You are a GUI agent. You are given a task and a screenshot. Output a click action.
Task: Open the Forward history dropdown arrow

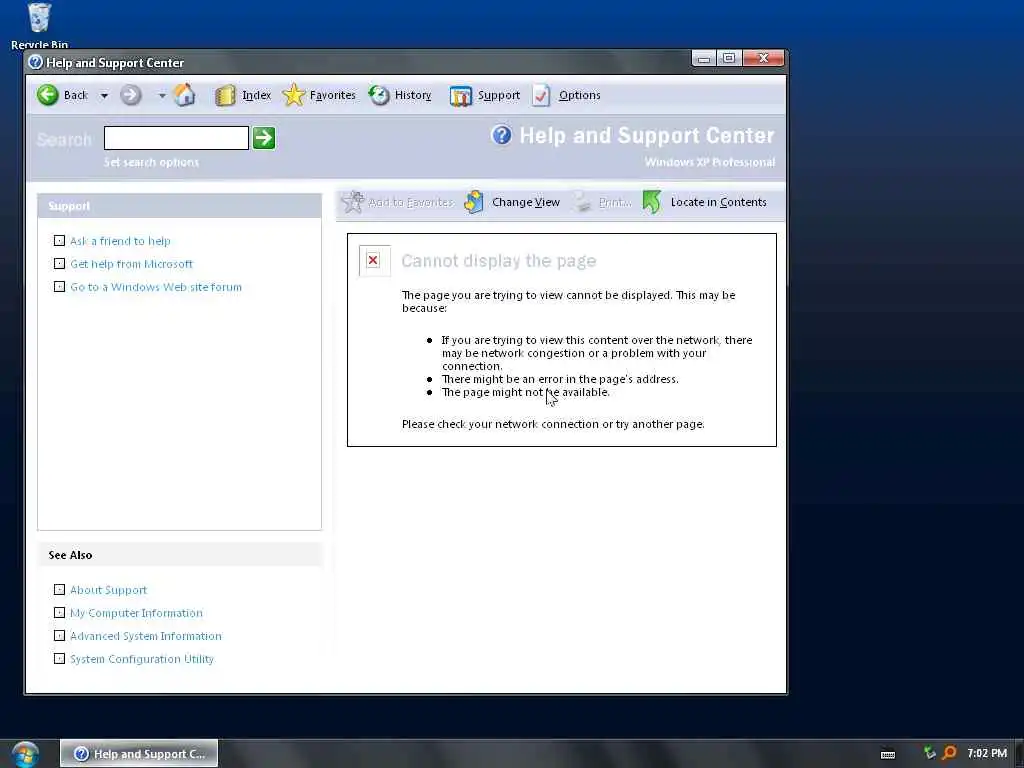pyautogui.click(x=161, y=95)
